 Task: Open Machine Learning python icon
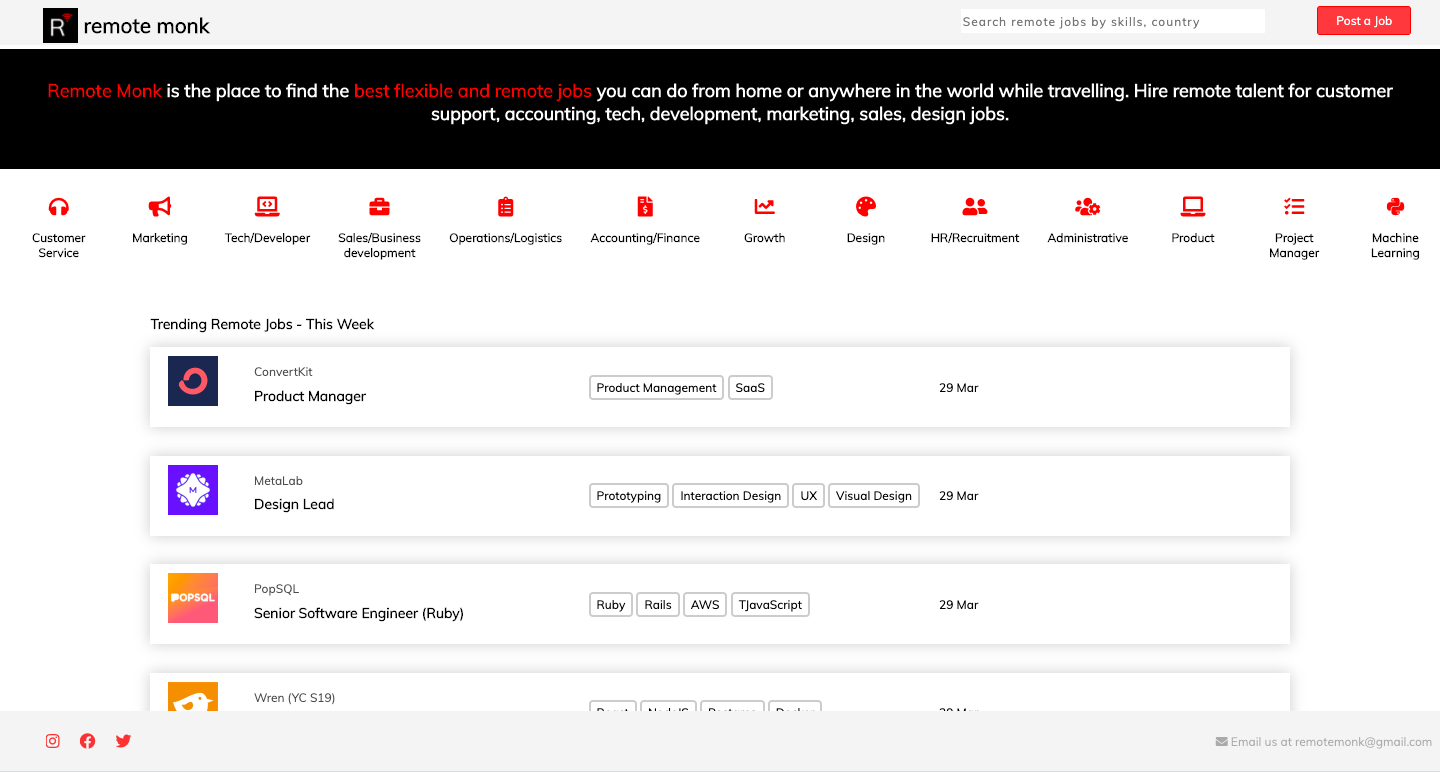1395,207
